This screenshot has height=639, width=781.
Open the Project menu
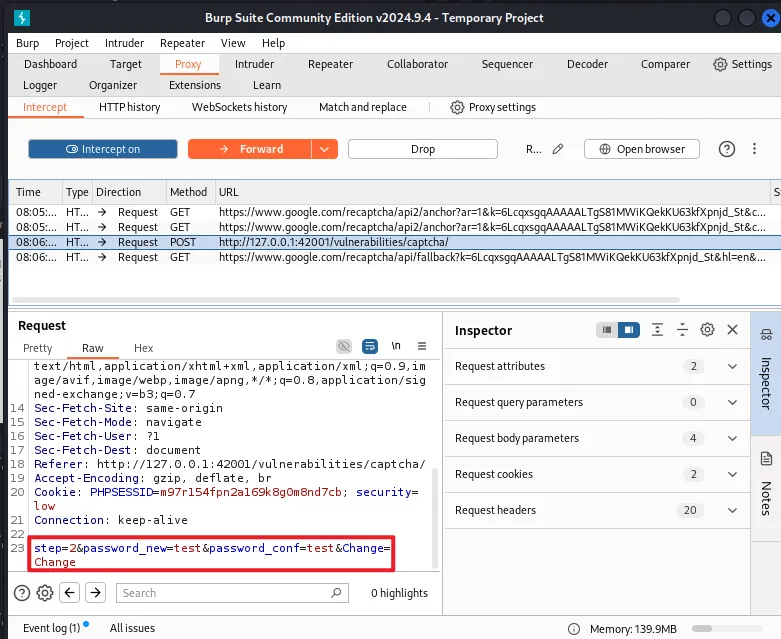coord(72,43)
